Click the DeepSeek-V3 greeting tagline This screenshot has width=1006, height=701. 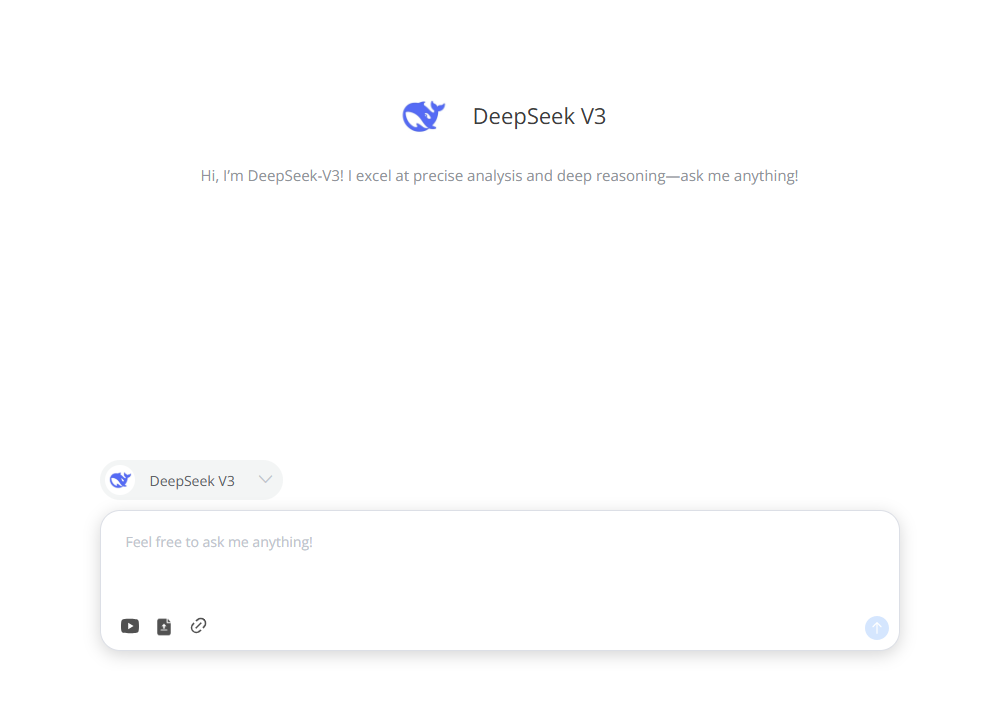pos(500,175)
